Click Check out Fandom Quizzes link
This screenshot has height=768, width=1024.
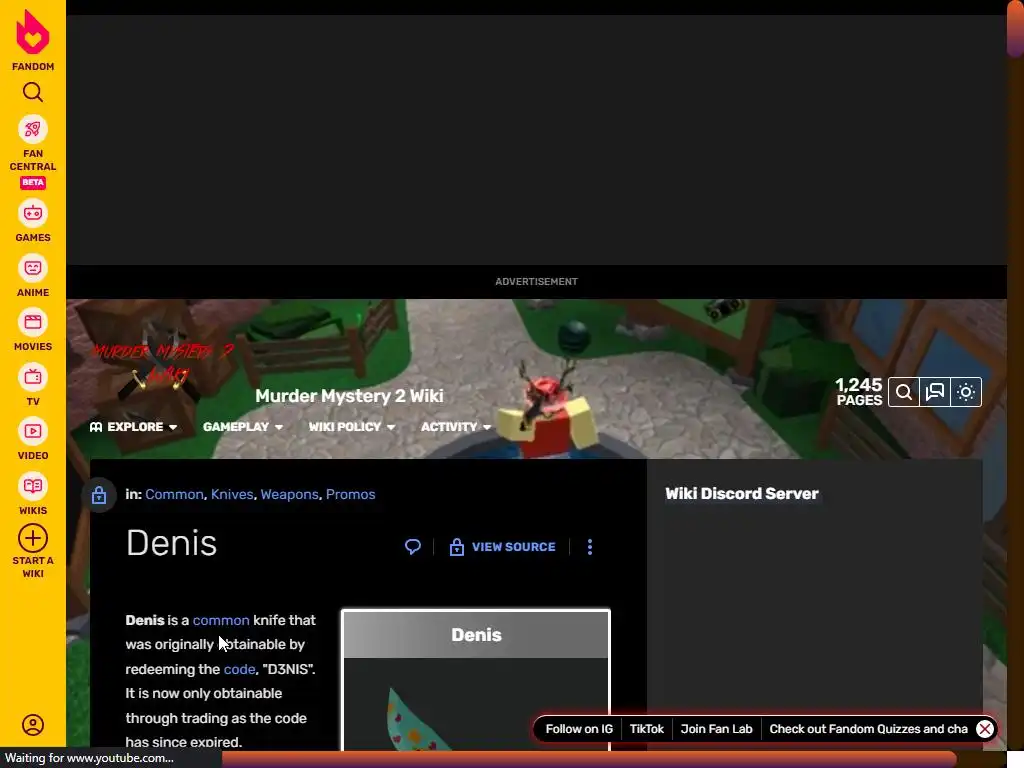point(869,729)
